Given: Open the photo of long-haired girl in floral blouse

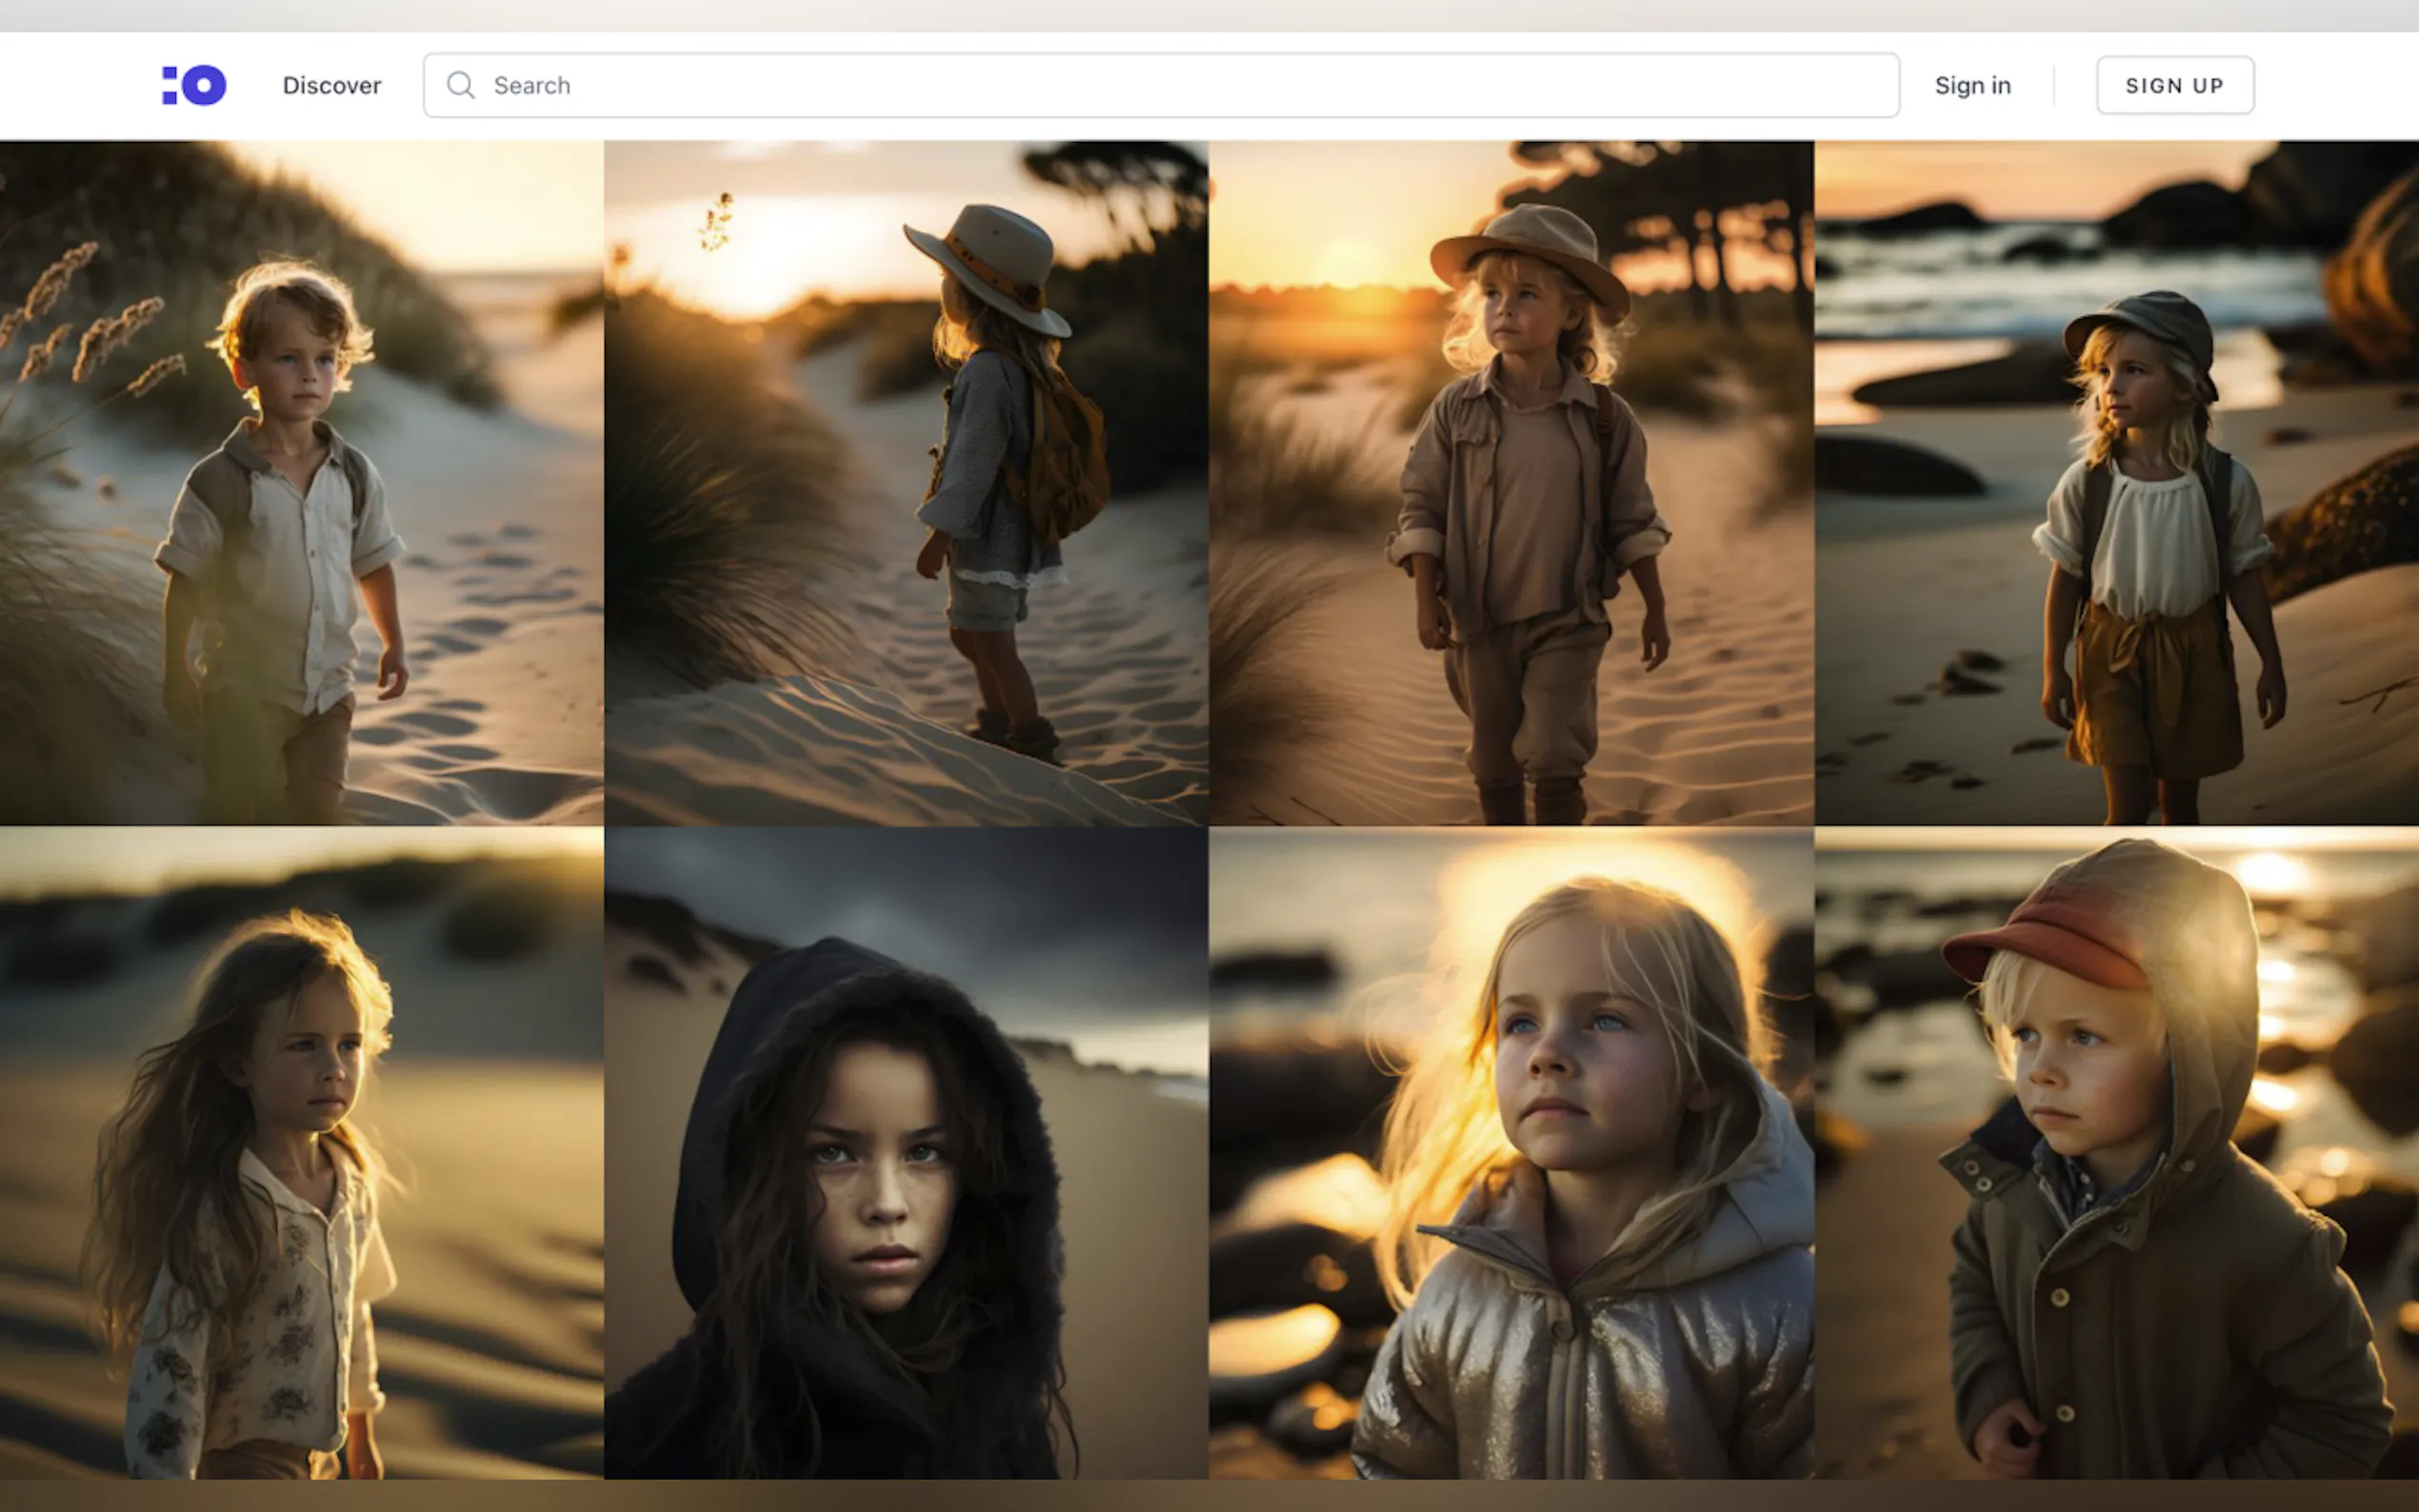Looking at the screenshot, I should tap(301, 1153).
